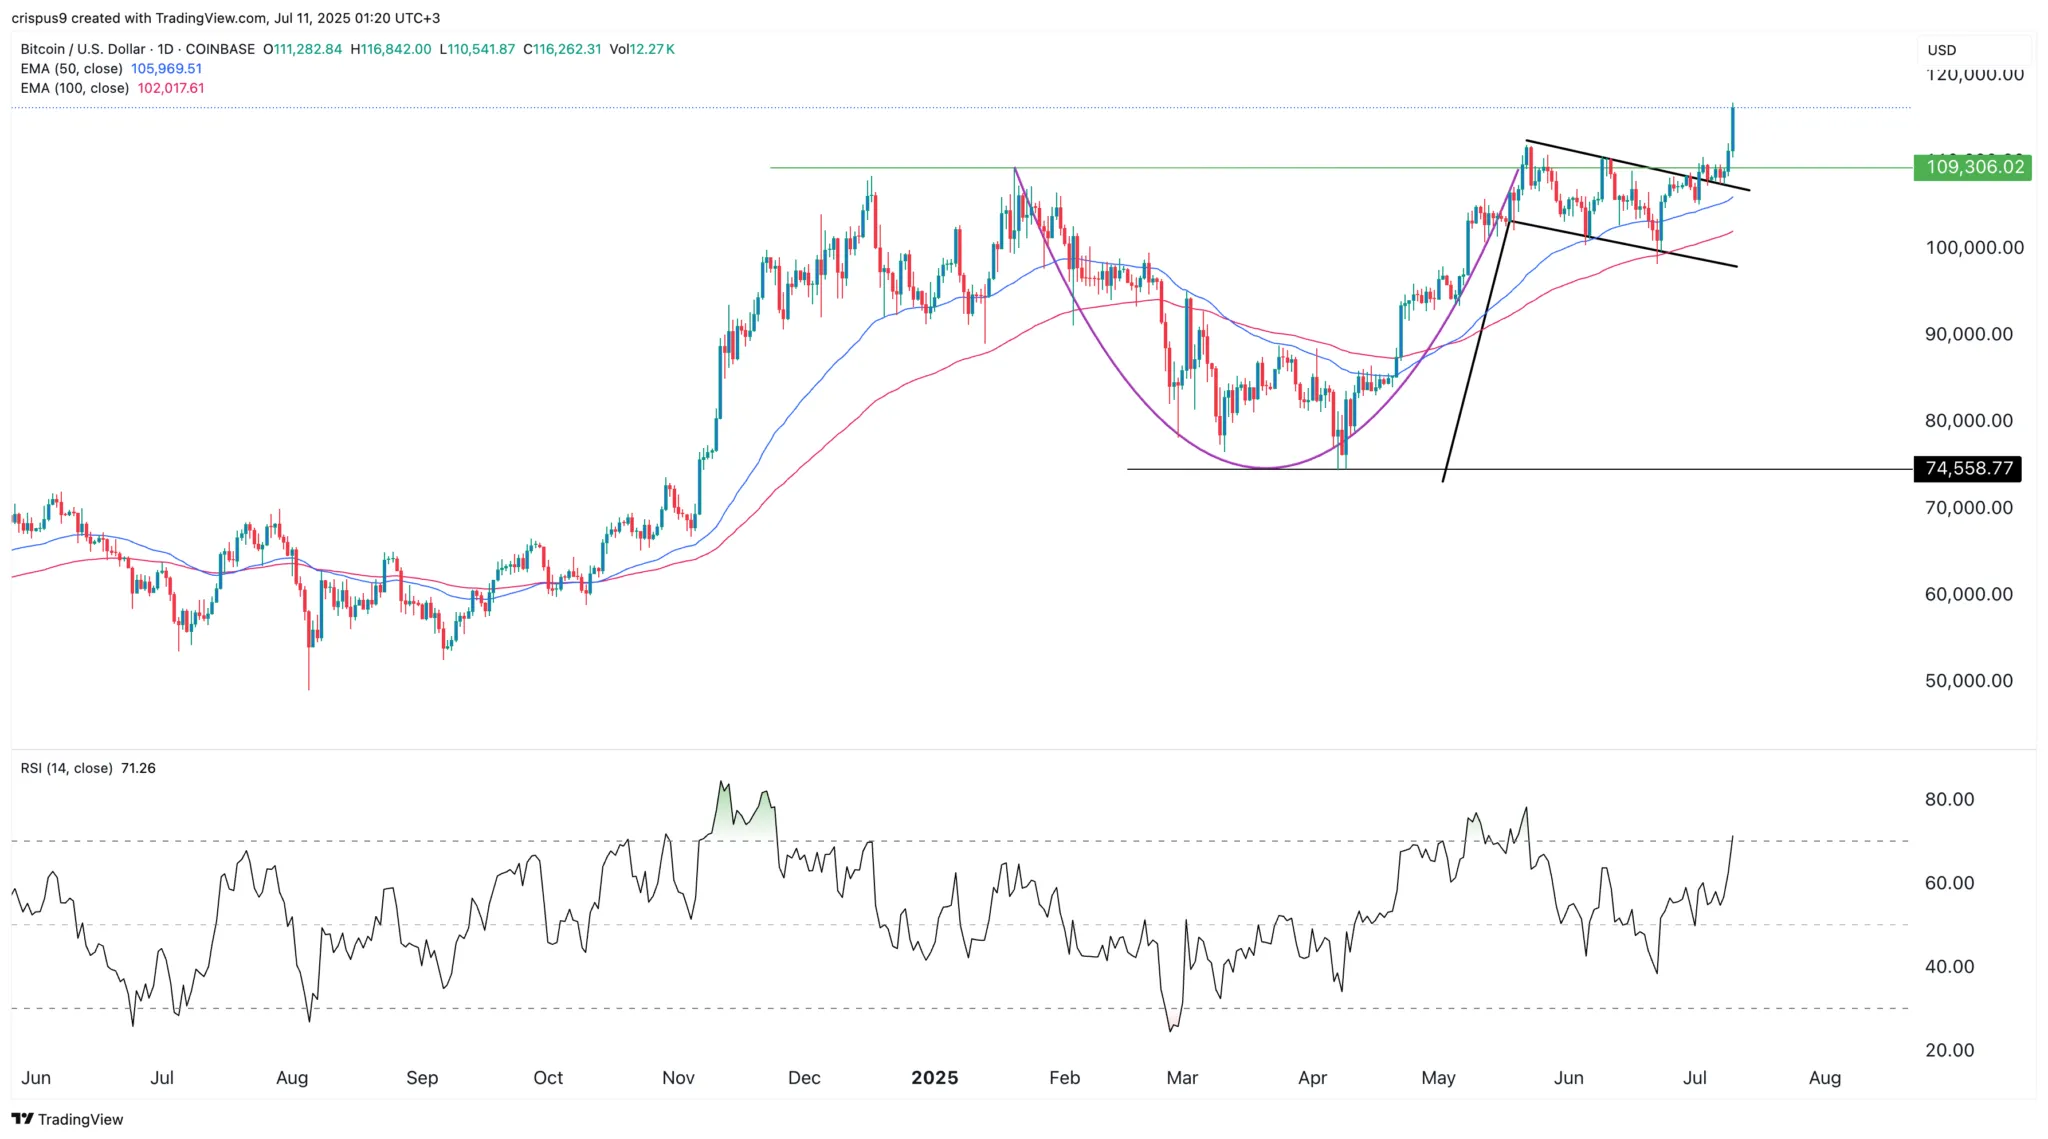This screenshot has height=1139, width=2048.
Task: Click the RSI value 71.26 readout
Action: 138,768
